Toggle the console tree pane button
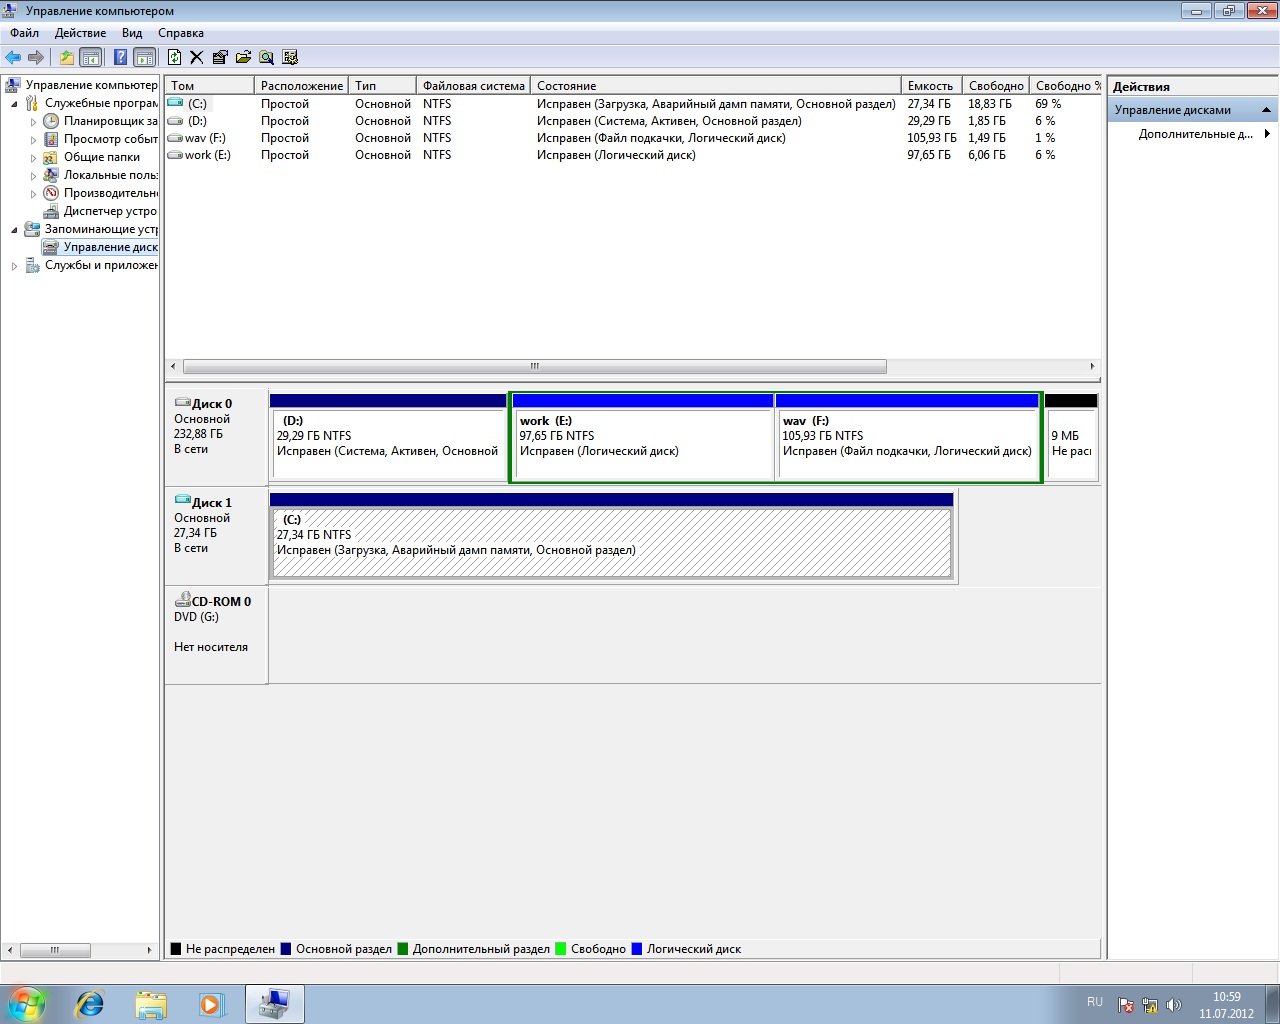 (x=91, y=57)
